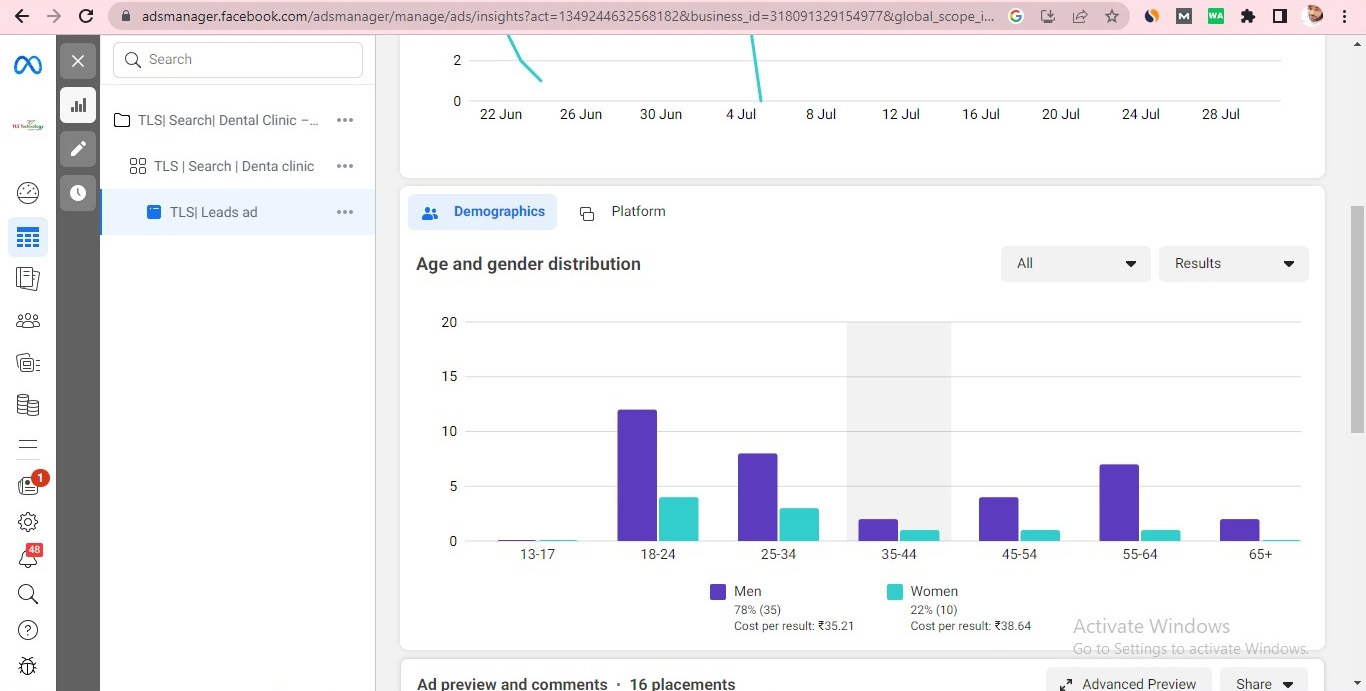Open the charts insights view icon
The height and width of the screenshot is (691, 1366).
click(78, 105)
